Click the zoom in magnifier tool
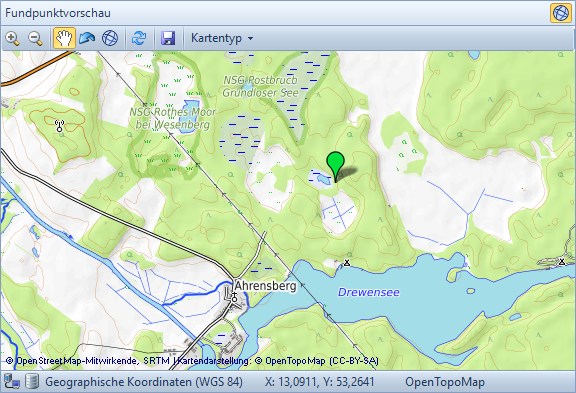 click(13, 38)
